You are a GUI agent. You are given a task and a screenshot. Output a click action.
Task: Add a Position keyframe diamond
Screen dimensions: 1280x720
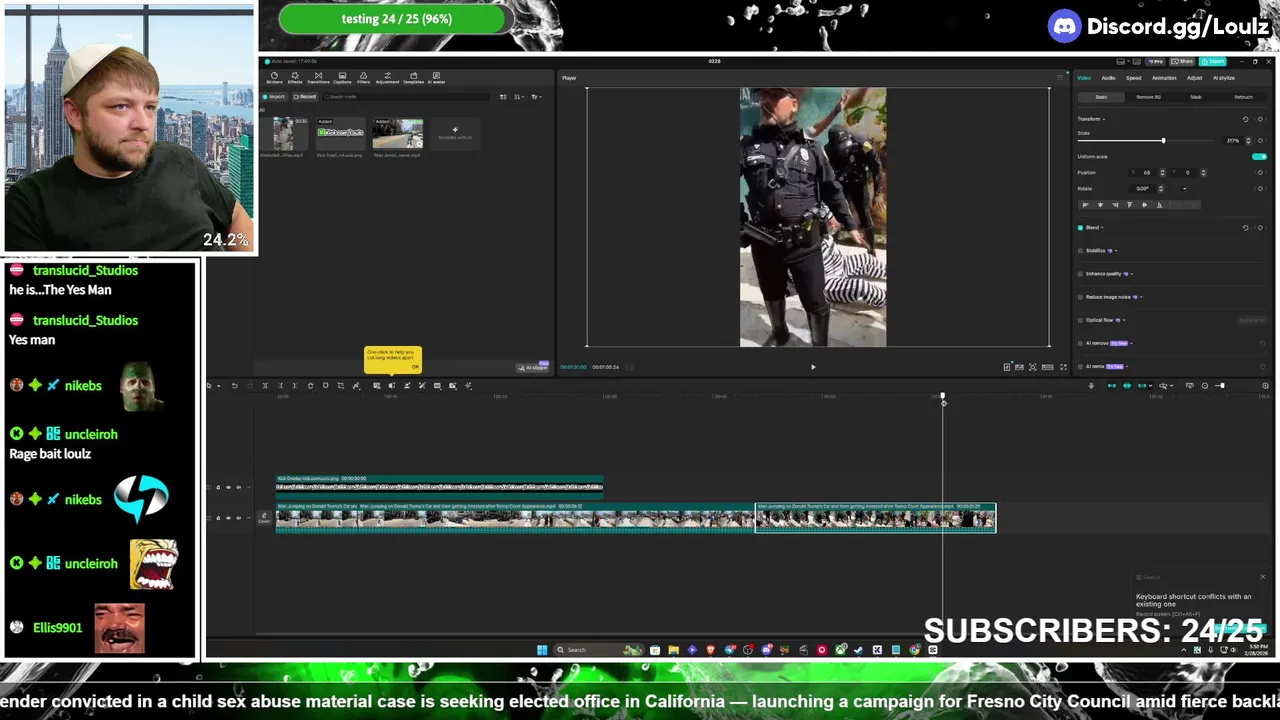1260,172
